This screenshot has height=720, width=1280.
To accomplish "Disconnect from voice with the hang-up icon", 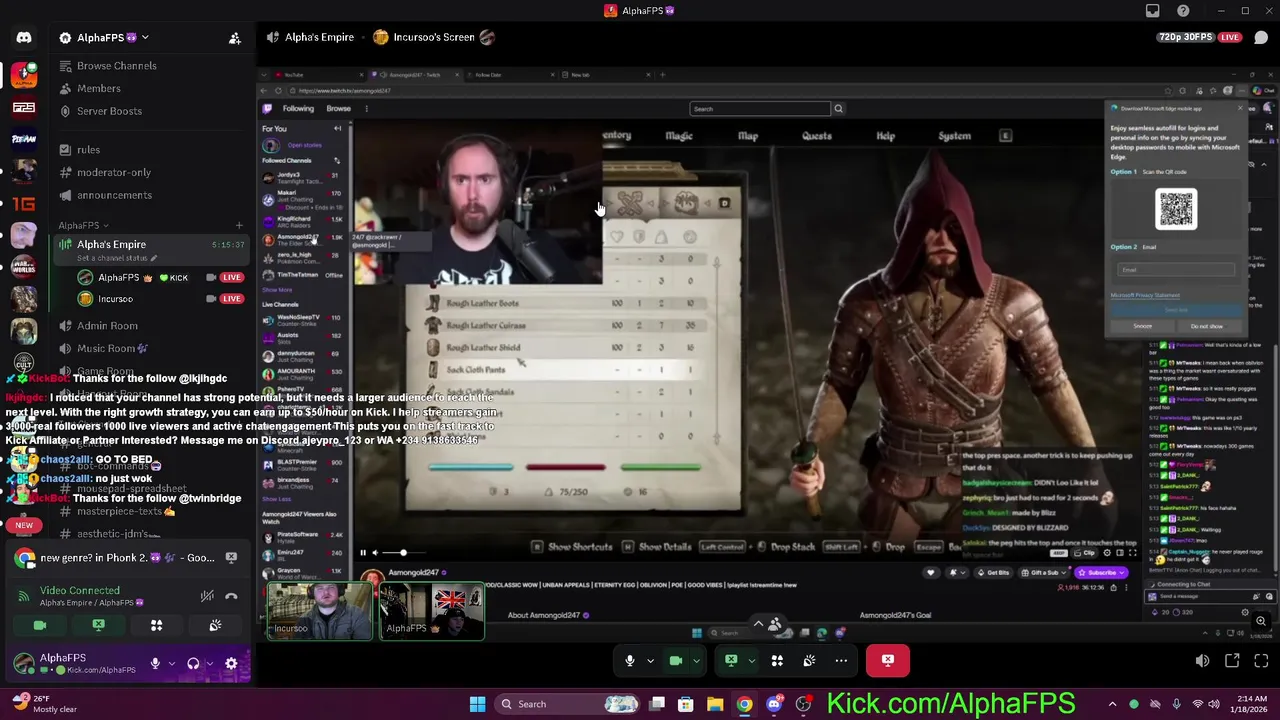I will (231, 596).
